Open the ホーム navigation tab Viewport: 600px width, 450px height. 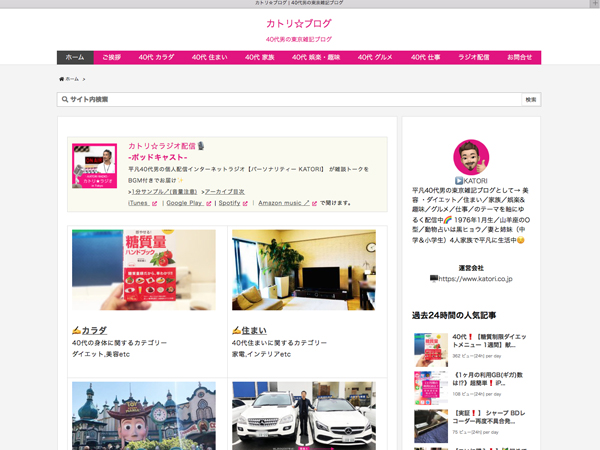(x=75, y=57)
